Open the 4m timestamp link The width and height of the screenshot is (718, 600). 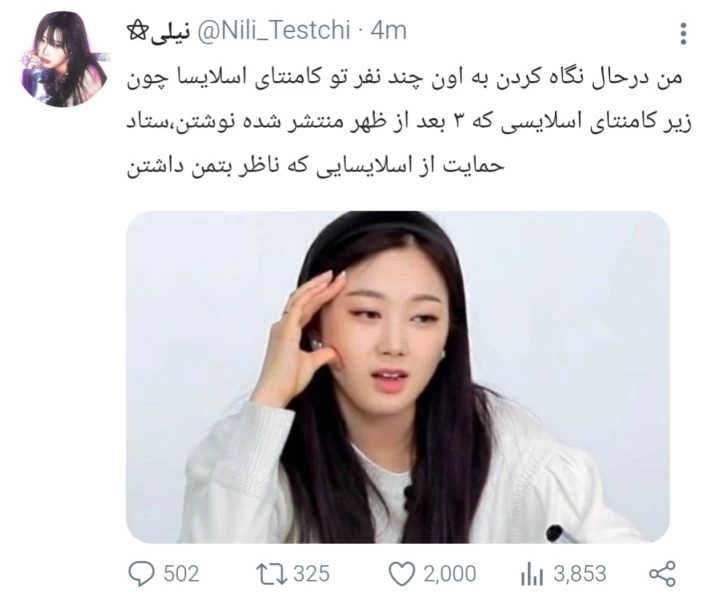point(388,31)
